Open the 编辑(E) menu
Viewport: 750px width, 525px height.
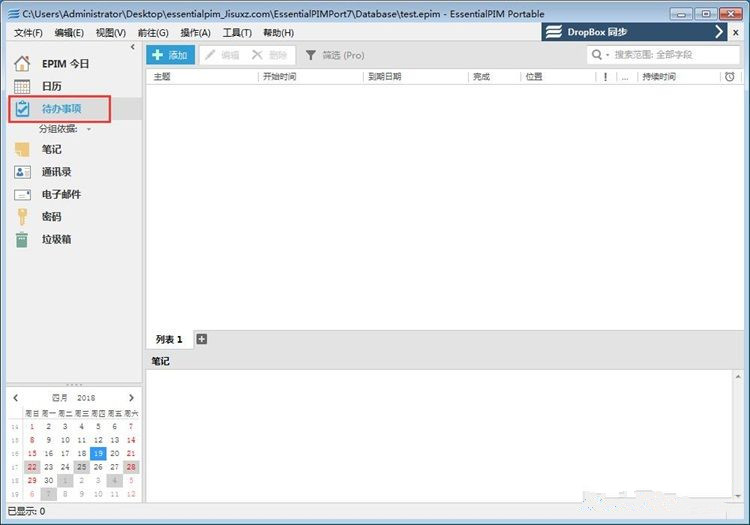click(x=69, y=33)
